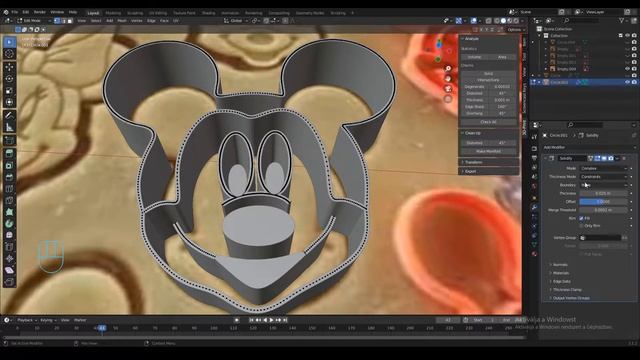
Task: Expand the Transform panel in sidebar
Action: pyautogui.click(x=489, y=162)
